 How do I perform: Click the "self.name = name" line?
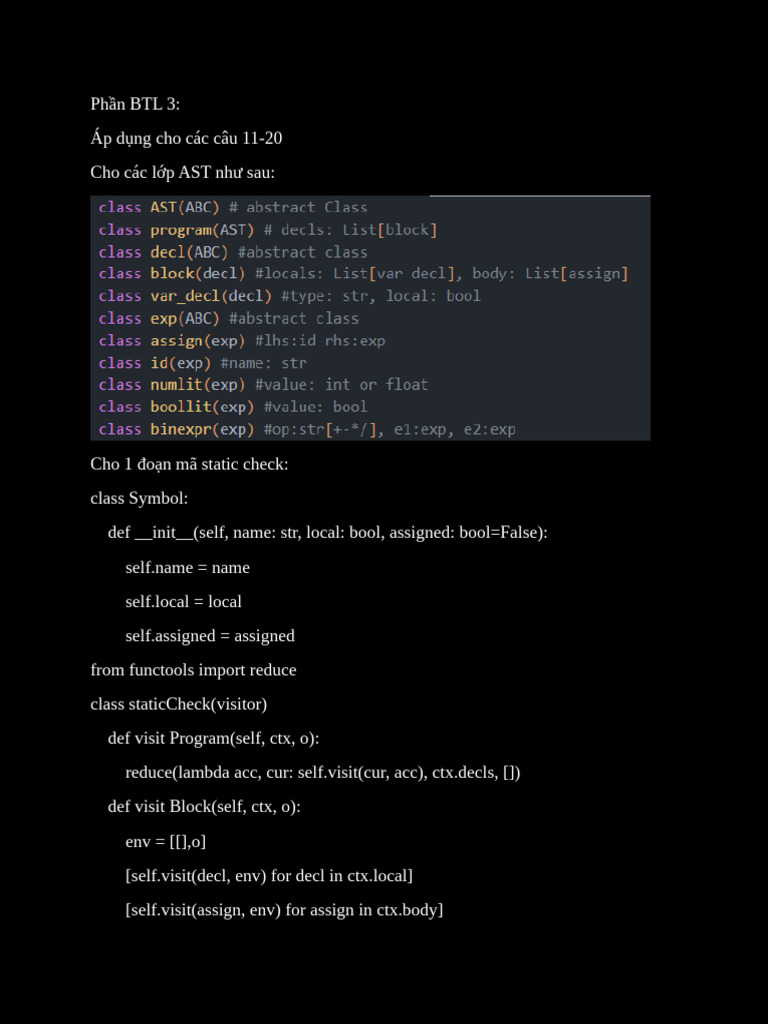187,567
